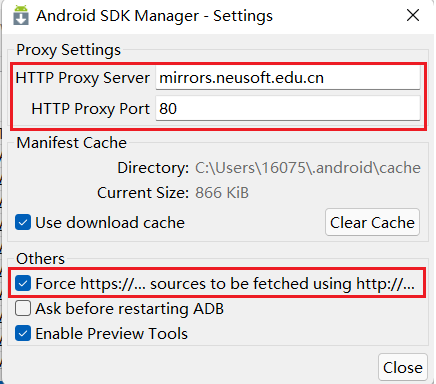Click the cache directory path text

[308, 168]
